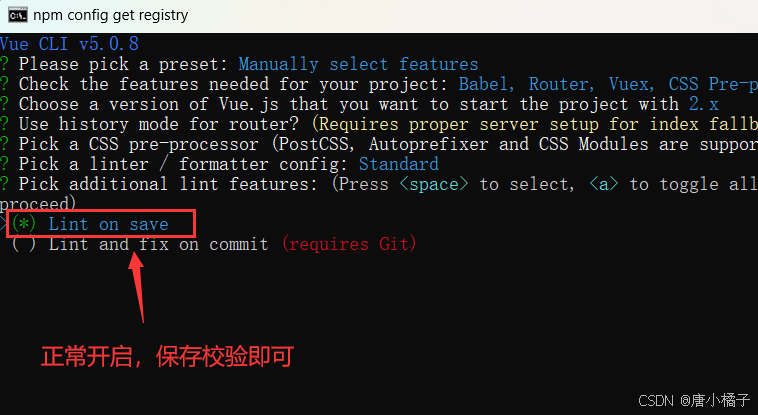Click the cmd terminal icon in title bar
758x415 pixels.
click(17, 15)
